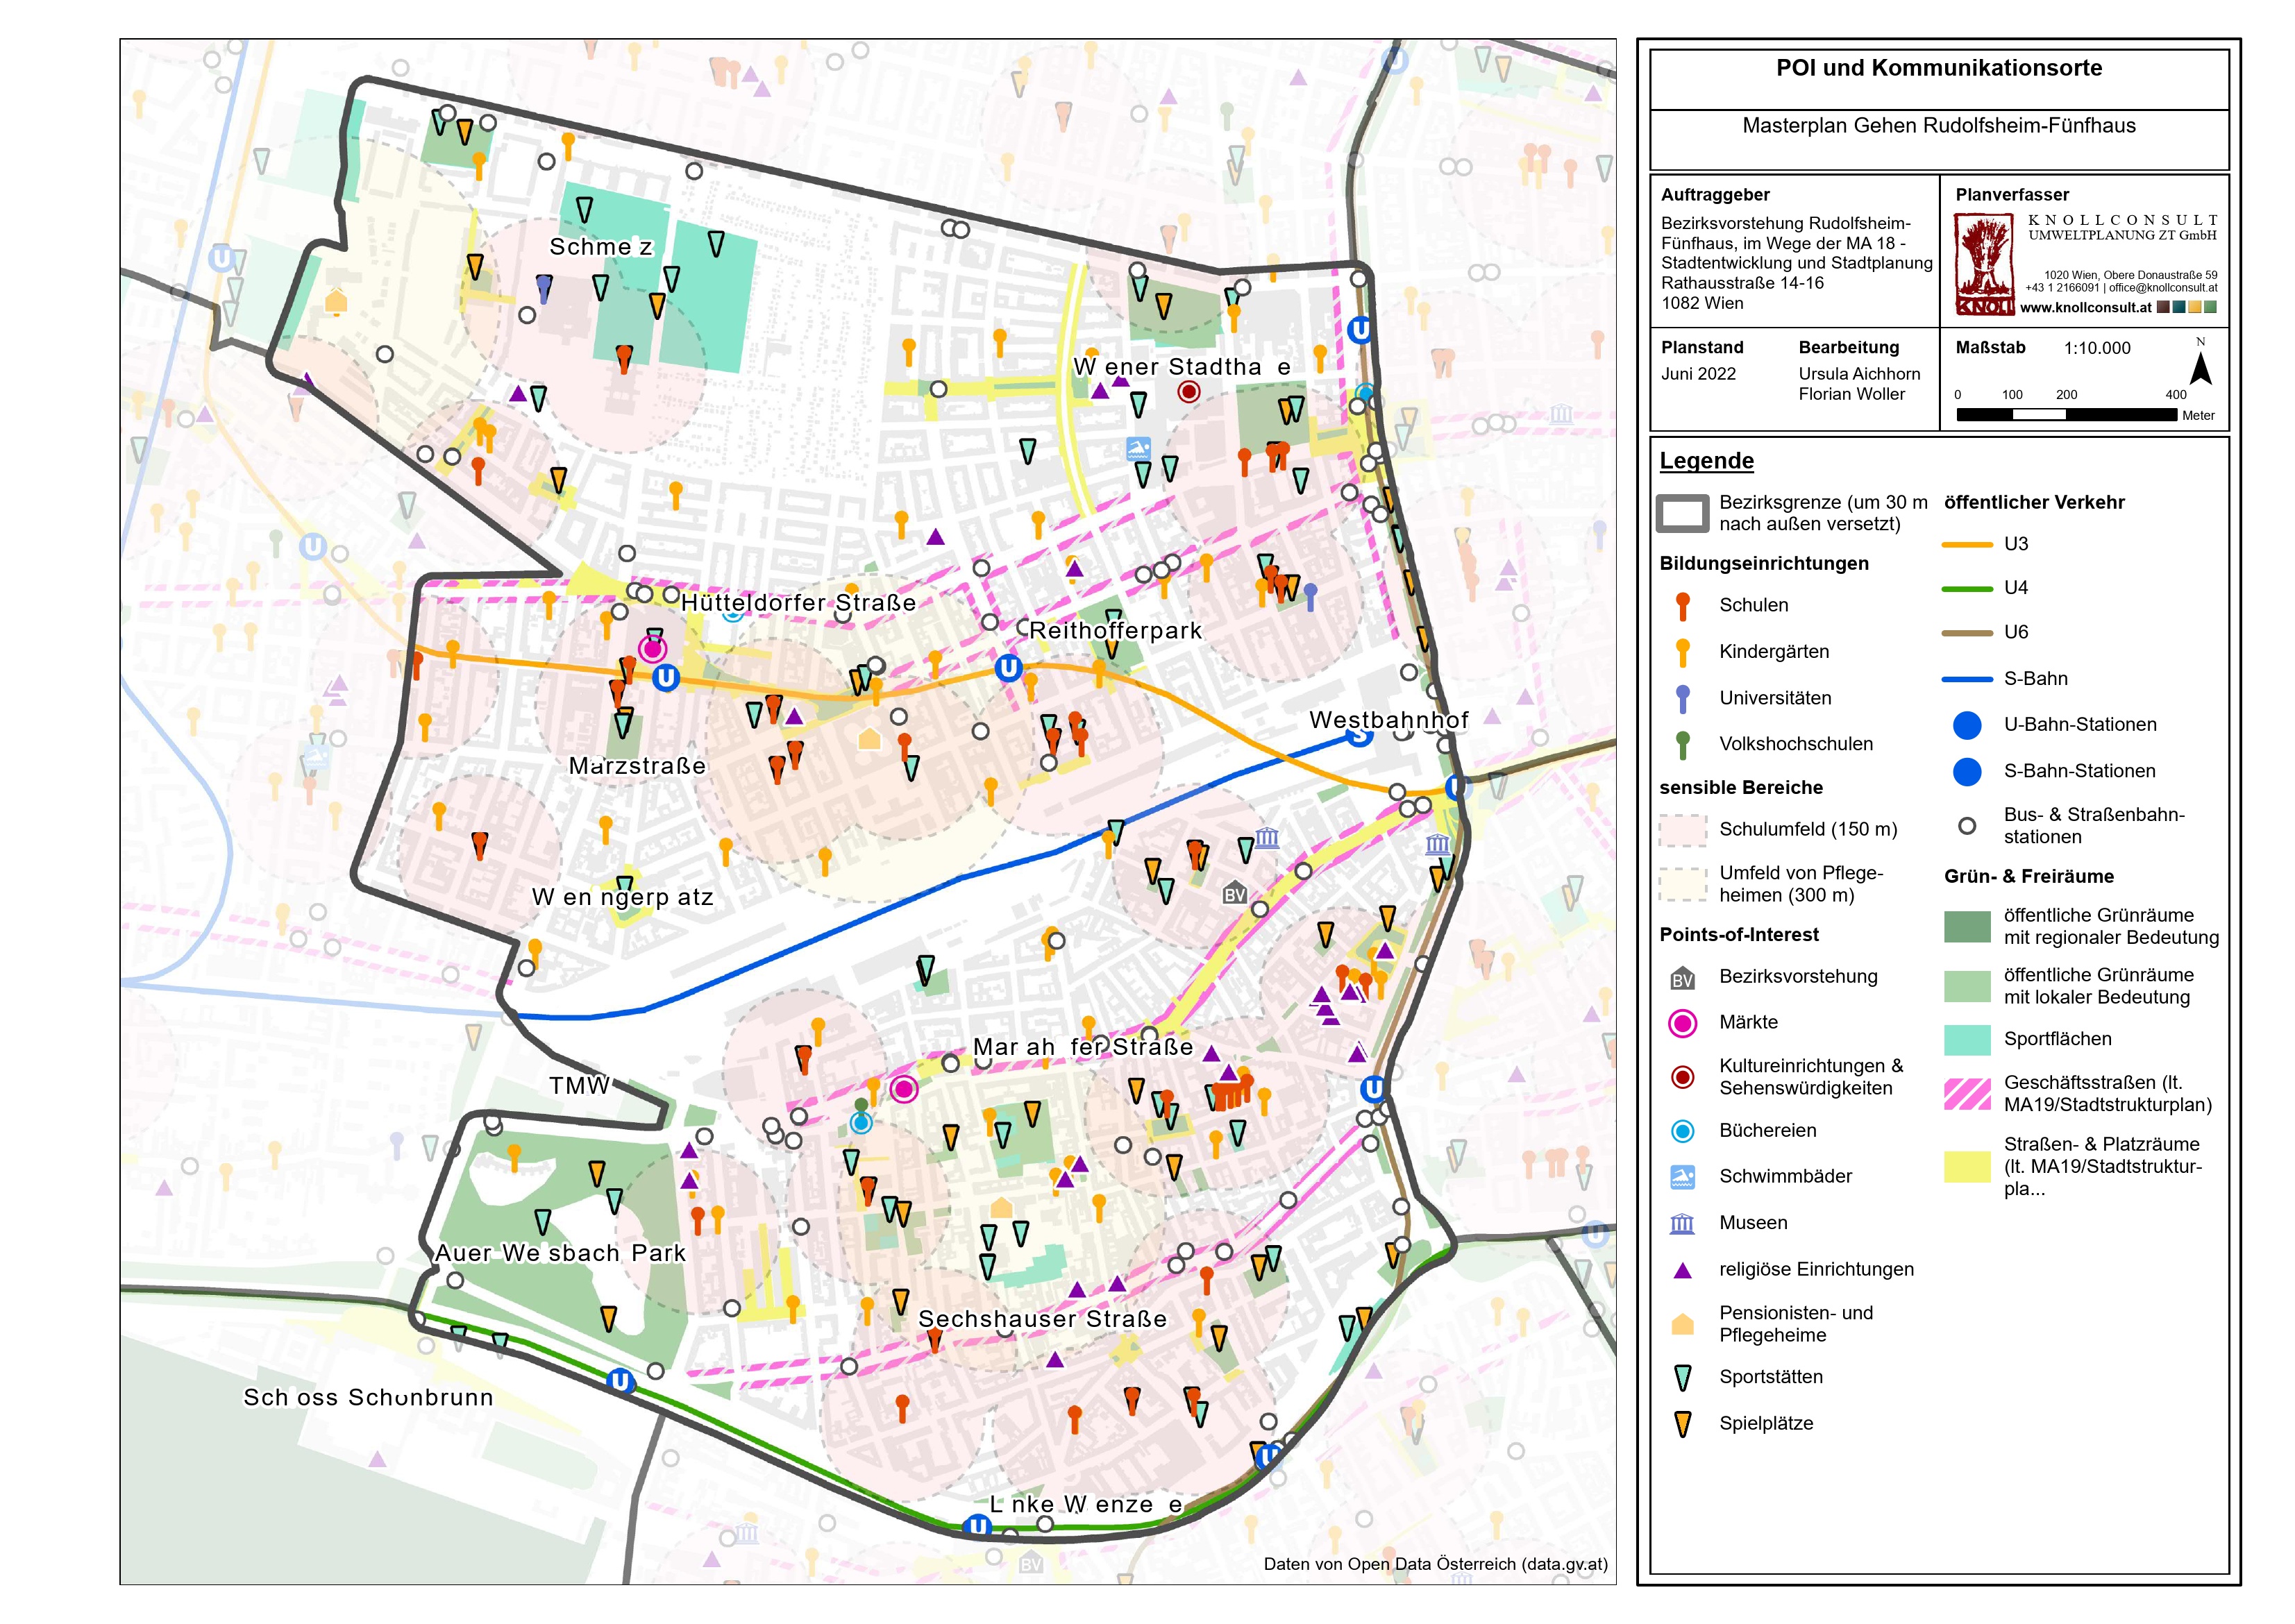Screen dimensions: 2295x1624
Task: Click the BV Bezirksvorstehung icon on the map
Action: point(1235,893)
